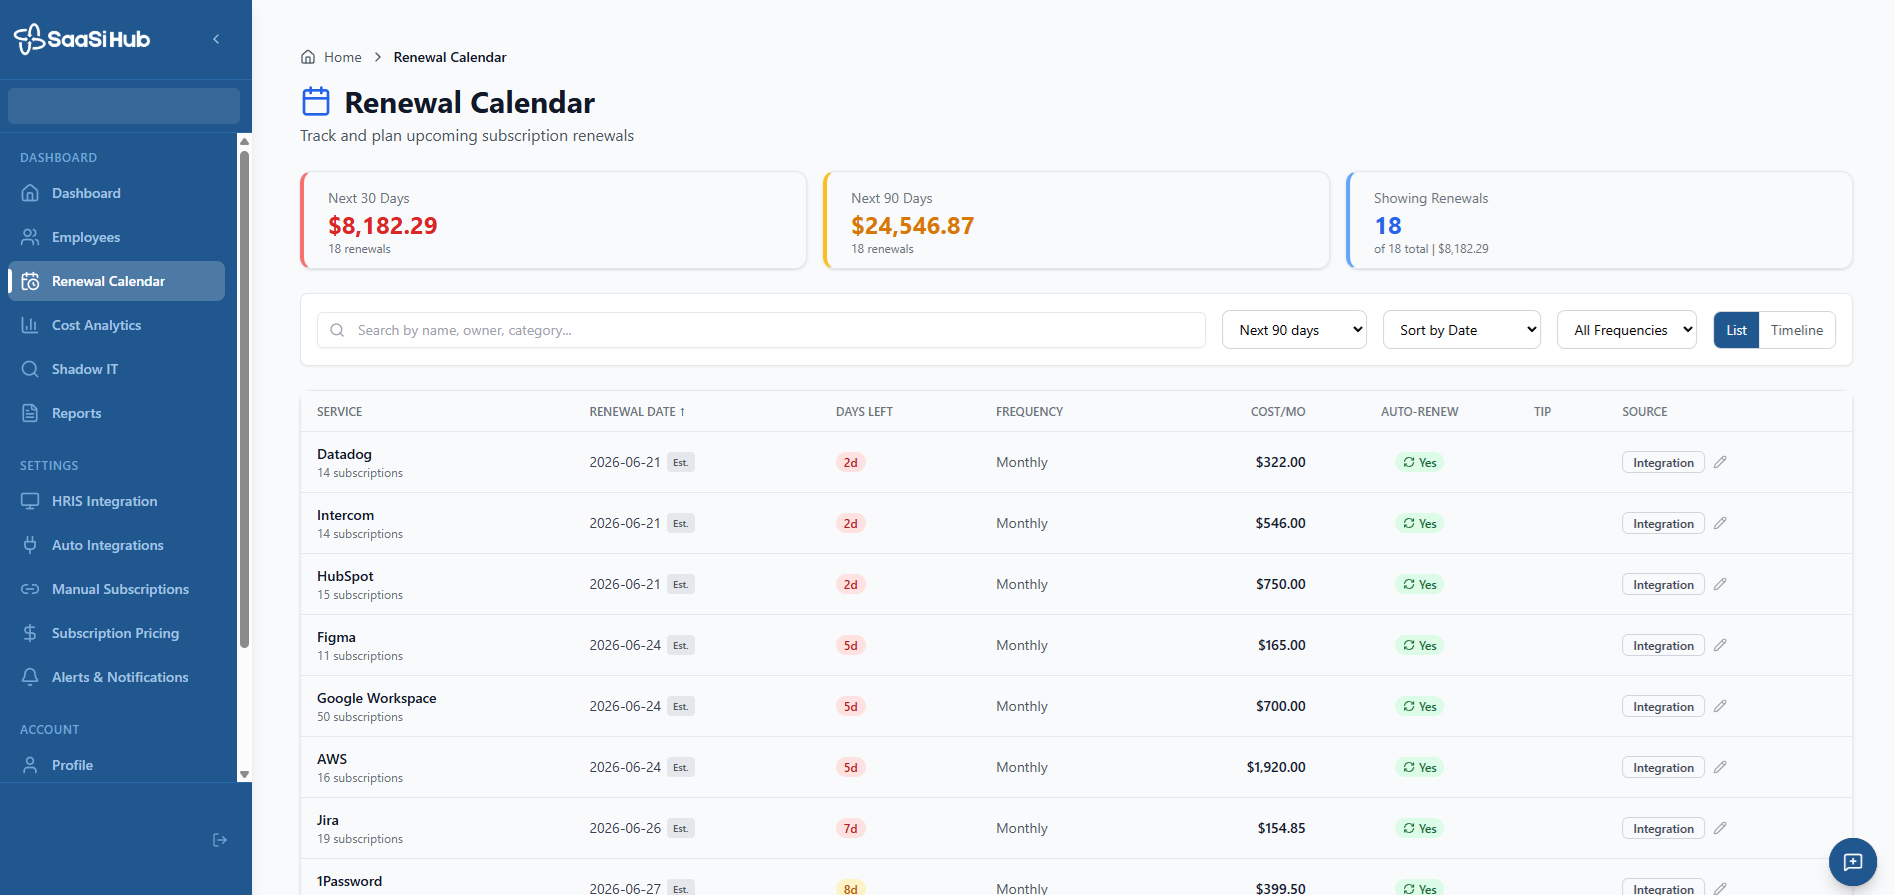Select Renewal Calendar in the sidebar
Image resolution: width=1895 pixels, height=895 pixels.
(x=116, y=281)
